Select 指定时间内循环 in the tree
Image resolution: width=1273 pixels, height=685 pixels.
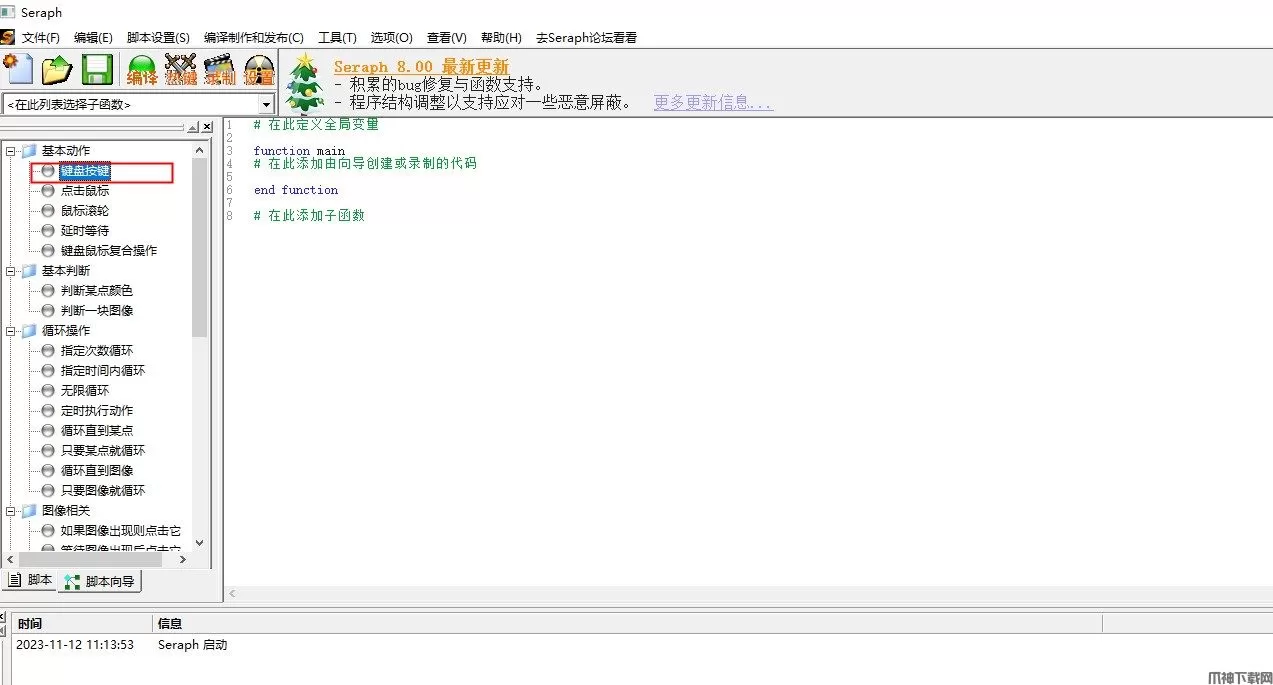coord(103,371)
